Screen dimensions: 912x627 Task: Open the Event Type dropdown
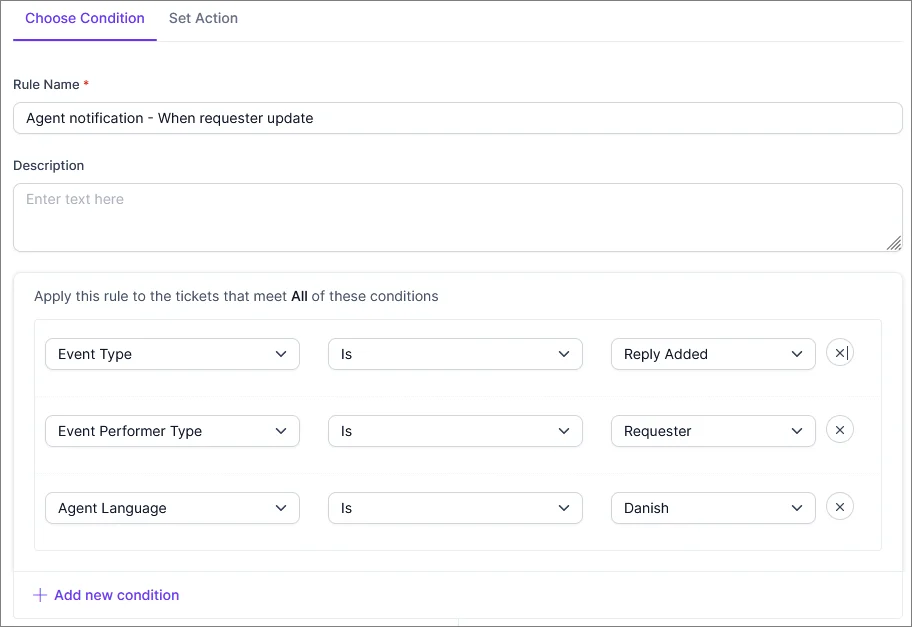pos(172,354)
